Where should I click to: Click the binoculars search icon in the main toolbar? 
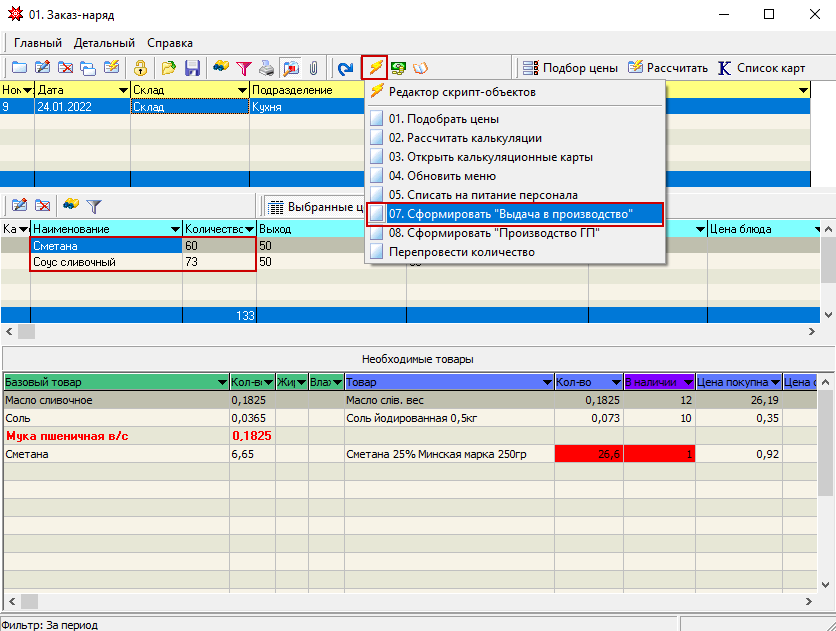click(x=221, y=68)
